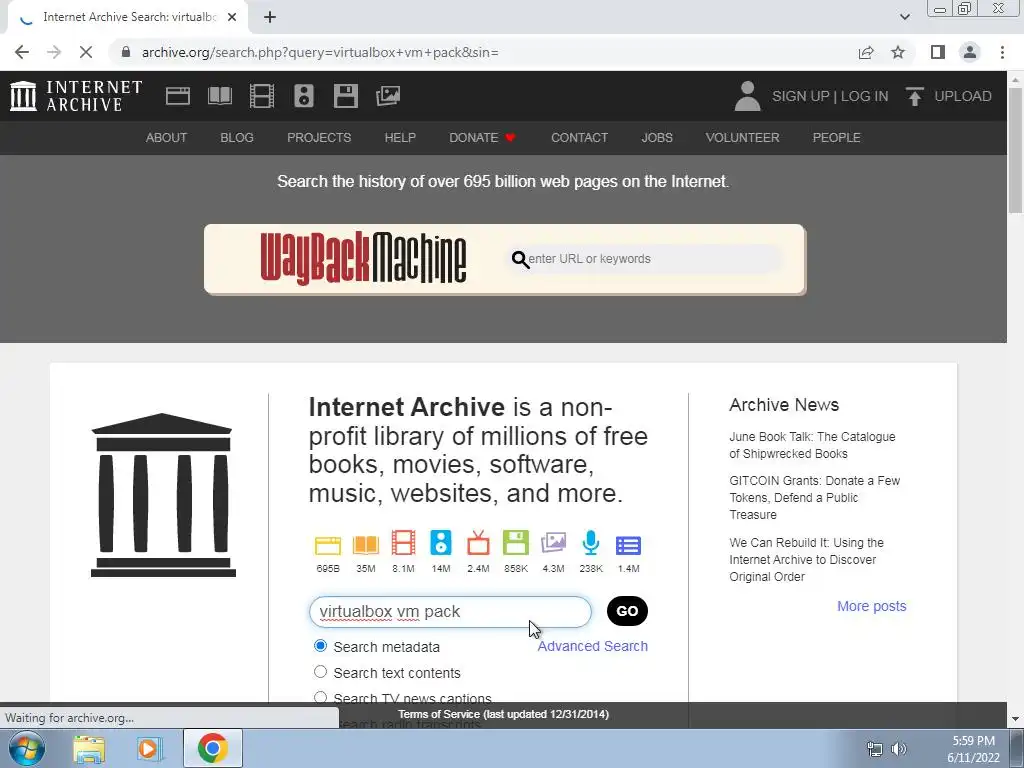Open the Windows Start button
Viewport: 1024px width, 768px height.
[x=27, y=748]
